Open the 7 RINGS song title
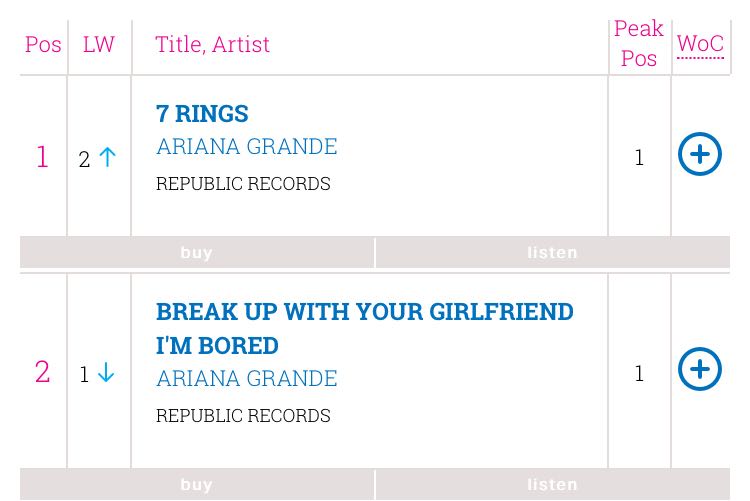The image size is (750, 501). (x=202, y=113)
